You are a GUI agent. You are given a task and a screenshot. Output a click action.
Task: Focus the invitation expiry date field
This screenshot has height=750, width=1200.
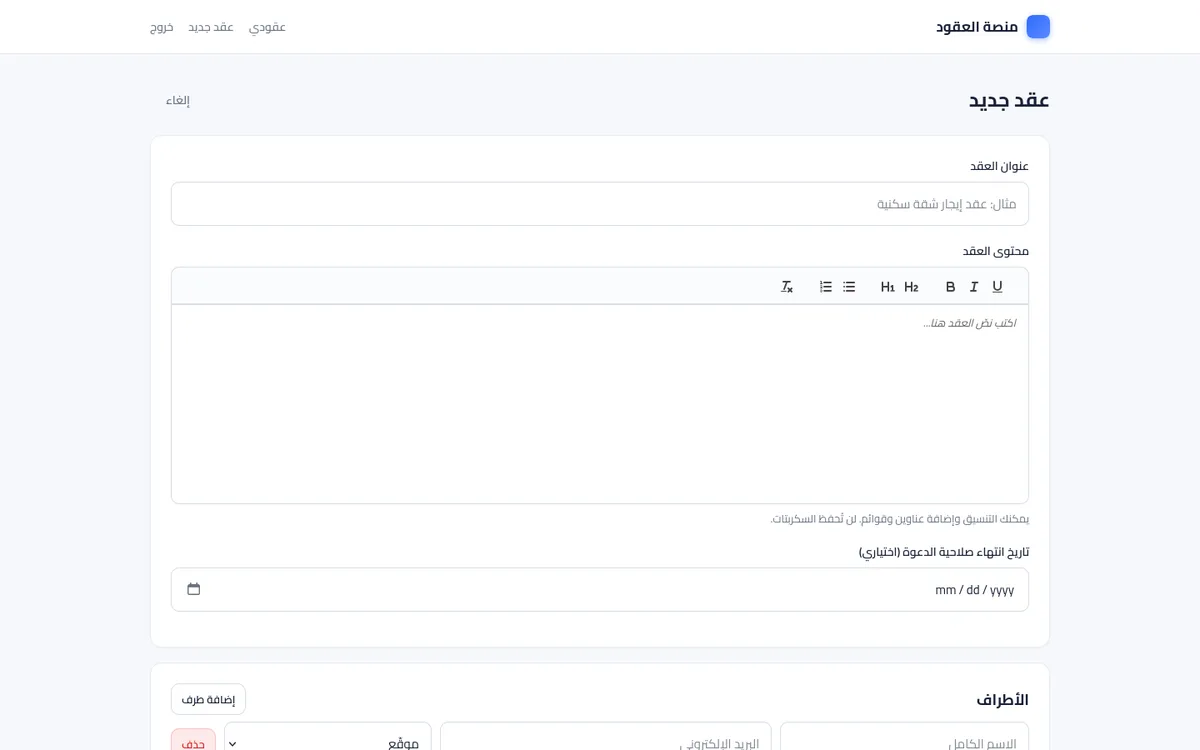coord(600,589)
